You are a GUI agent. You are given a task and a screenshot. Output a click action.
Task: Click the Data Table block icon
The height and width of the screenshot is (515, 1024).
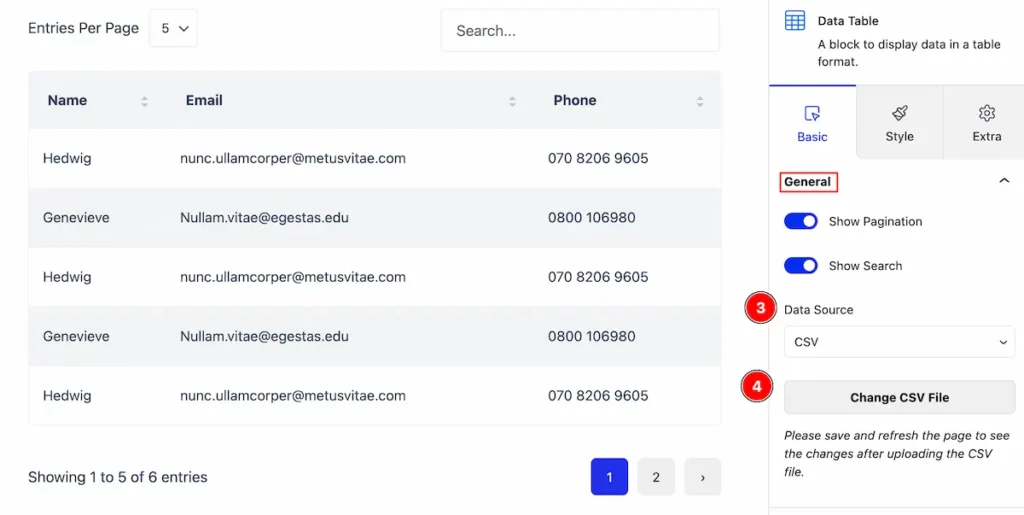click(795, 21)
